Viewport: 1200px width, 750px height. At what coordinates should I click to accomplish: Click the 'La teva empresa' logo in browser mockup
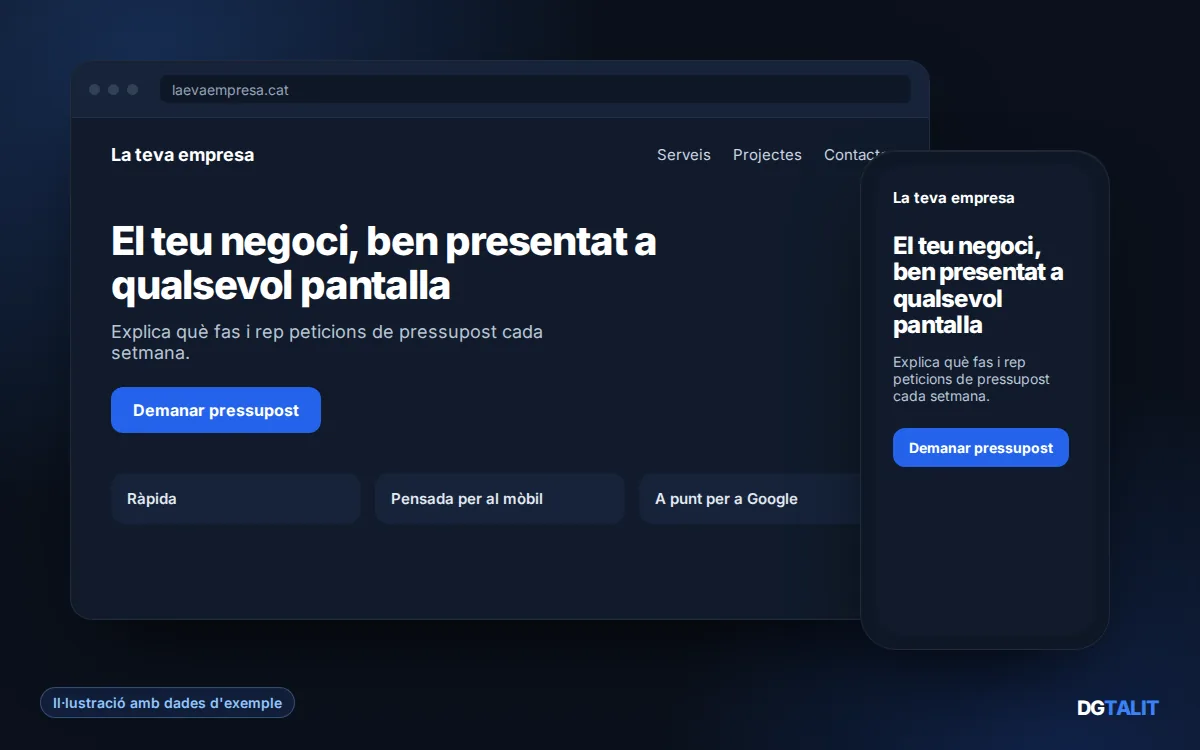pos(182,155)
